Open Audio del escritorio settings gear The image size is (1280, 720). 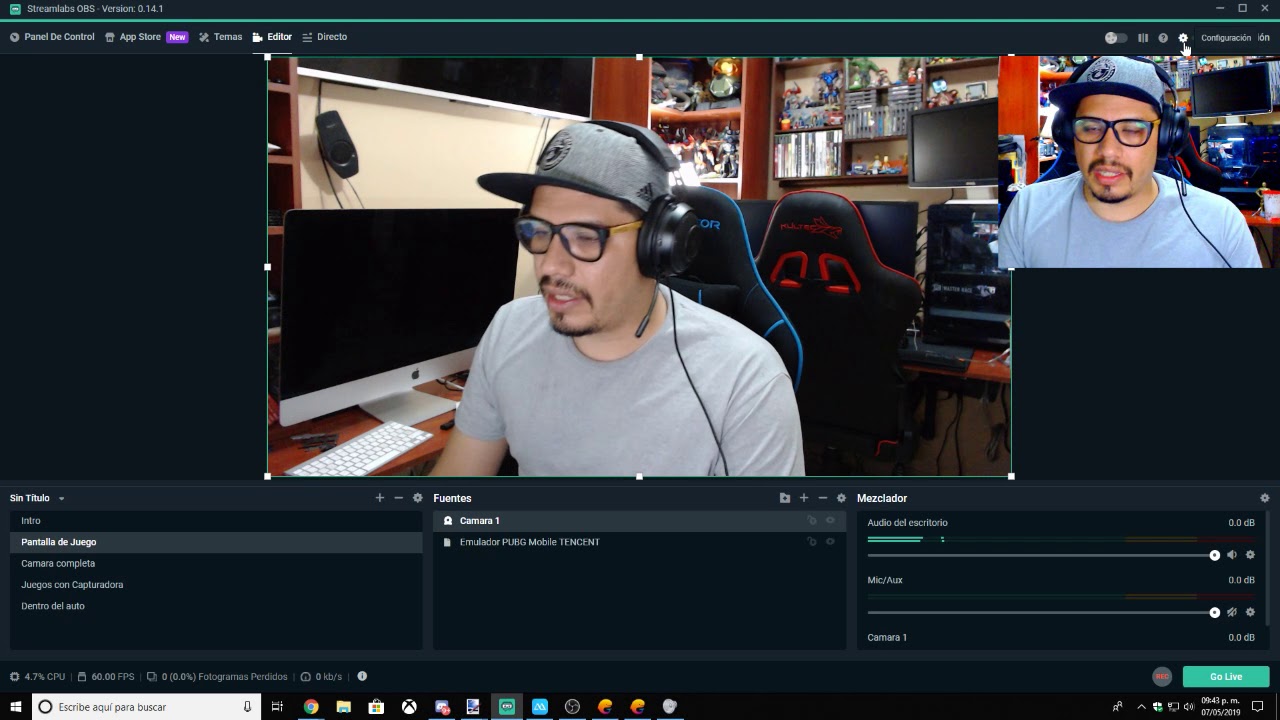1250,555
